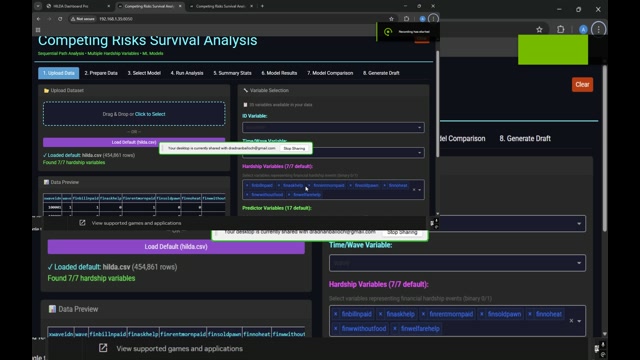Remove the large finsoldpawn chip
The height and width of the screenshot is (360, 640).
[482, 314]
